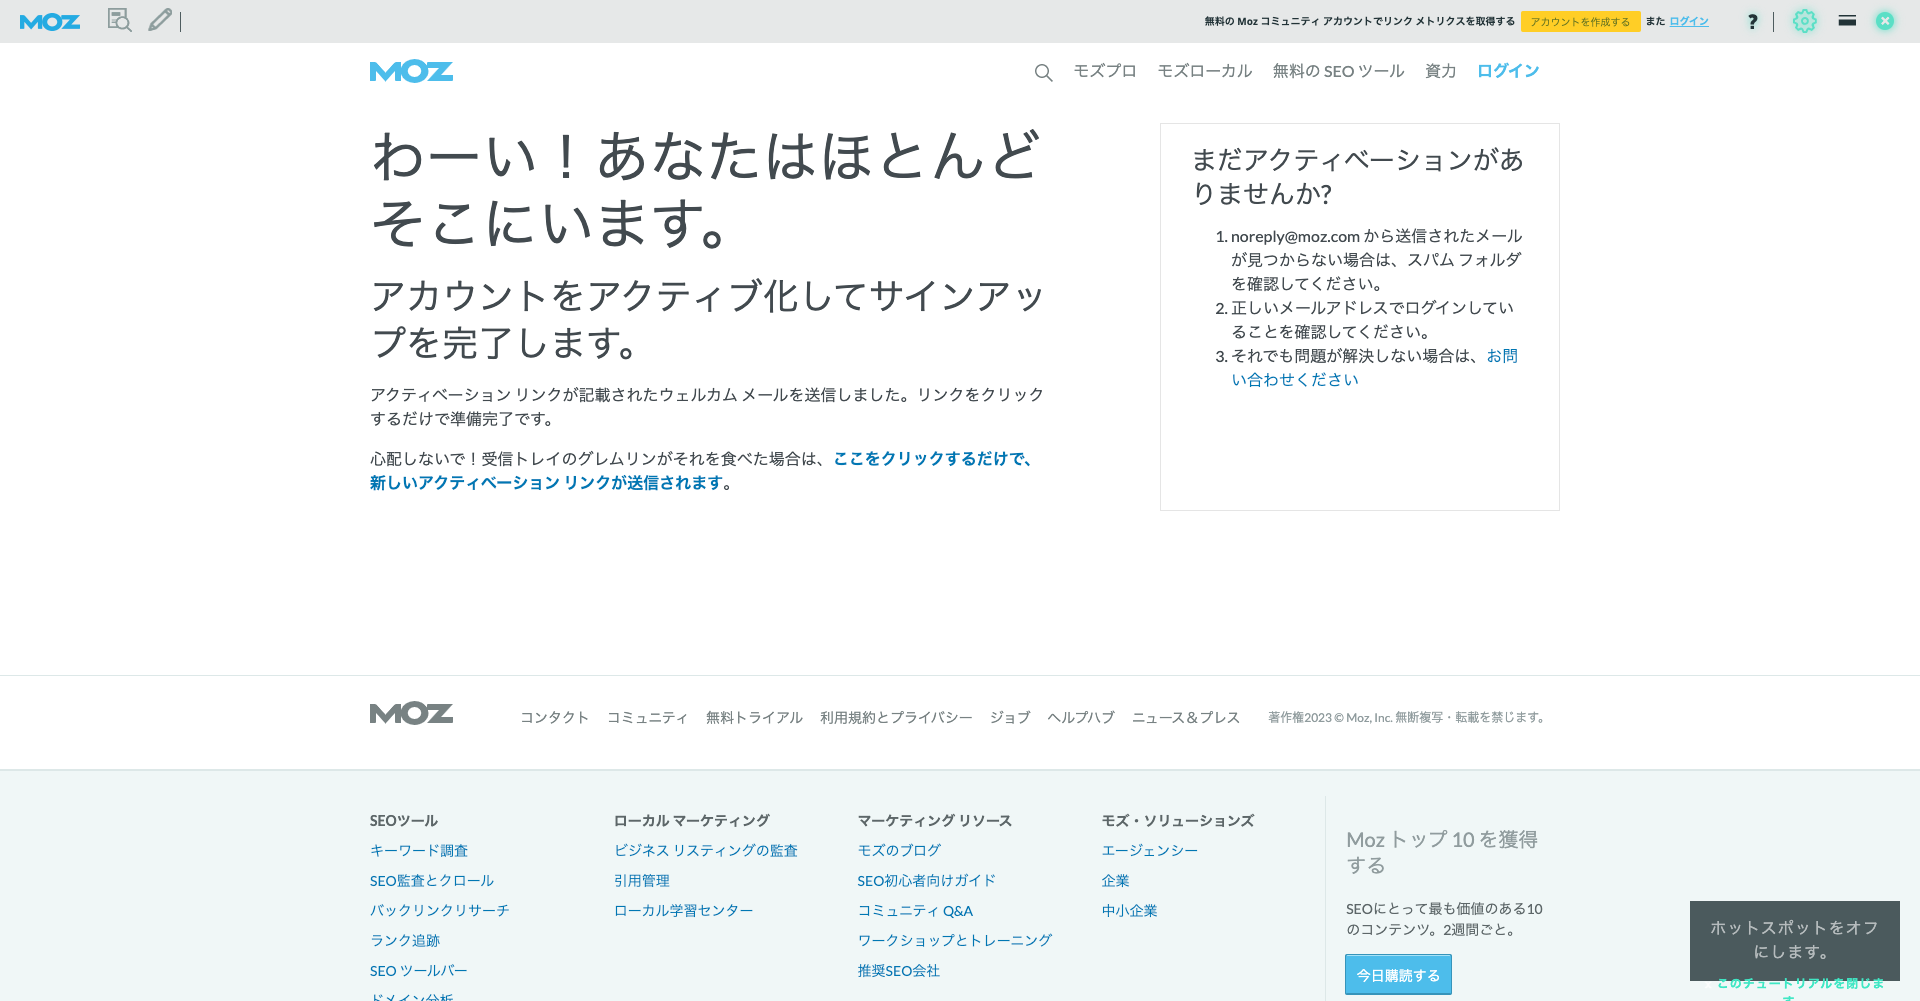The image size is (1920, 1001).
Task: Click the MozBar logo in top toolbar
Action: (x=50, y=21)
